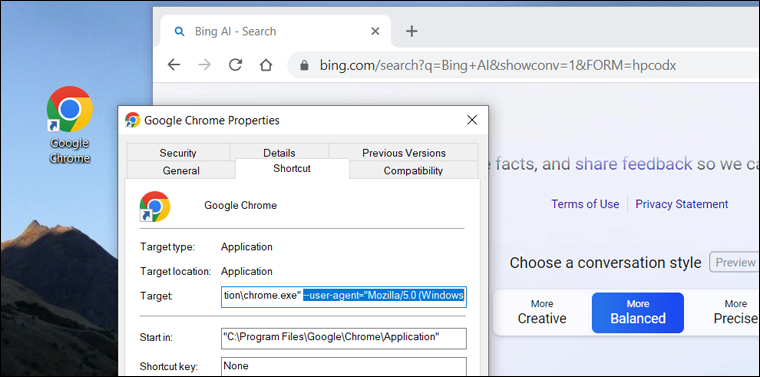Click the Target location Application value

pos(247,271)
